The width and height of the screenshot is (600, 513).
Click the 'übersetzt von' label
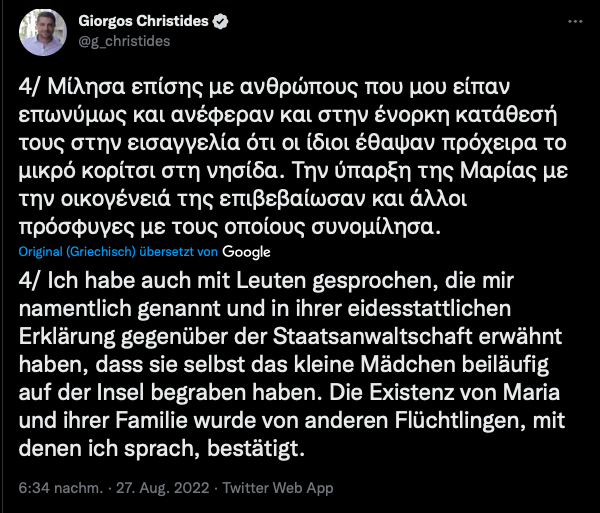178,252
